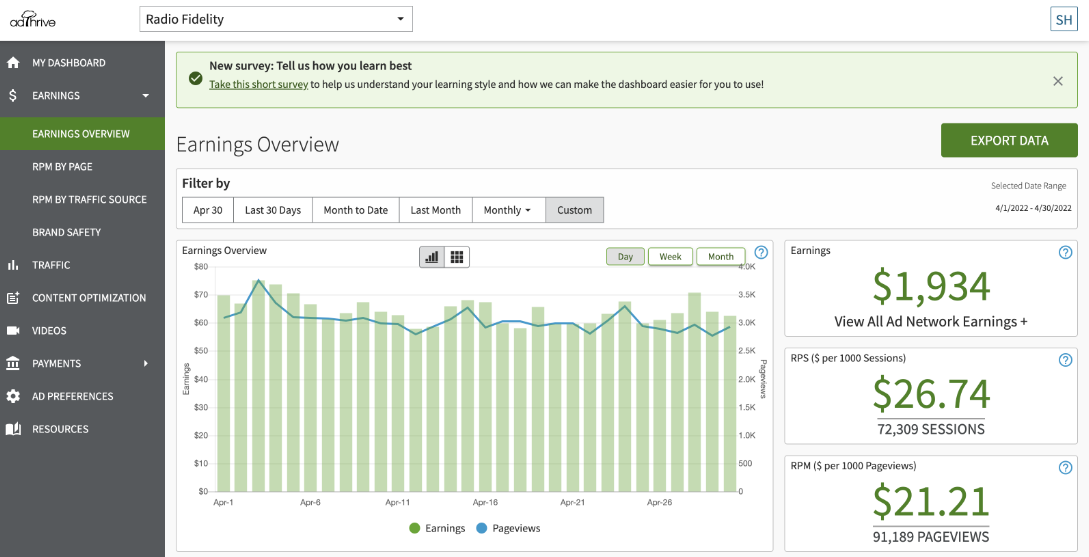The height and width of the screenshot is (557, 1089).
Task: Open Brand Safety page
Action: pyautogui.click(x=67, y=232)
